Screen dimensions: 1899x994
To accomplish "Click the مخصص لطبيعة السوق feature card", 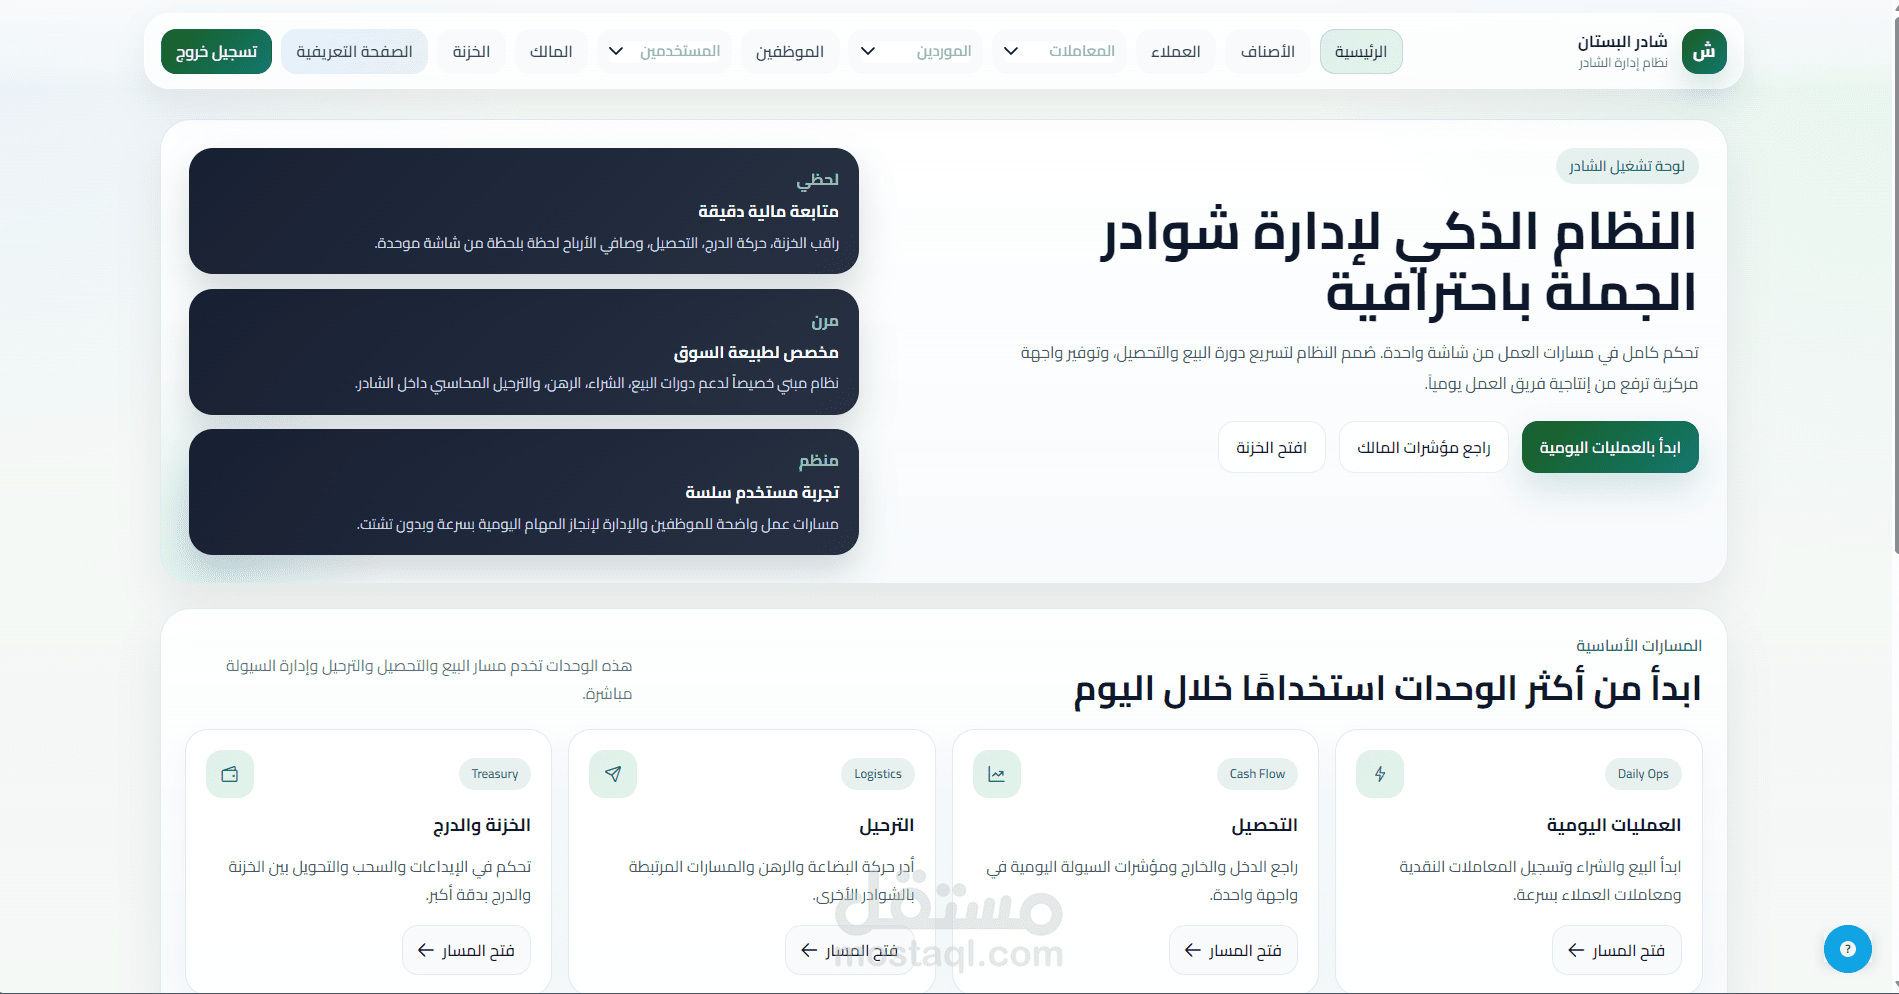I will pyautogui.click(x=524, y=352).
